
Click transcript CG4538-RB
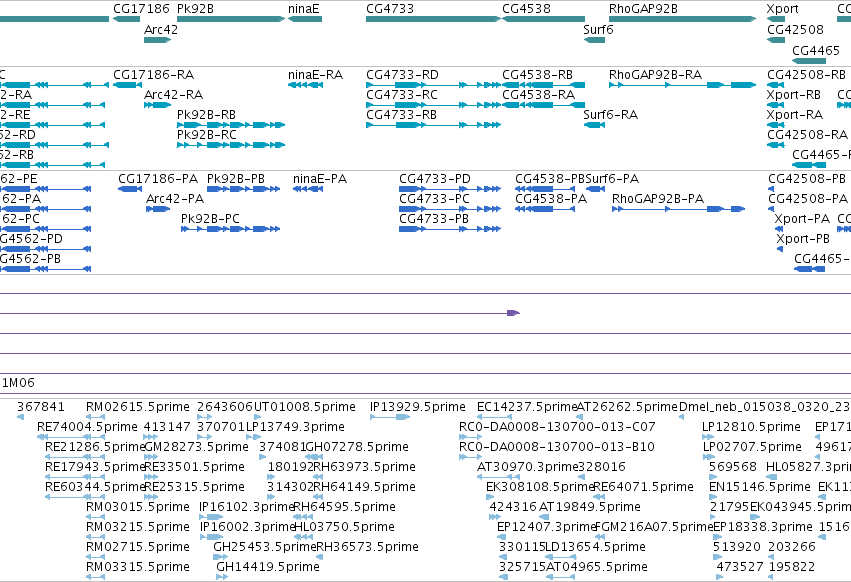click(537, 74)
